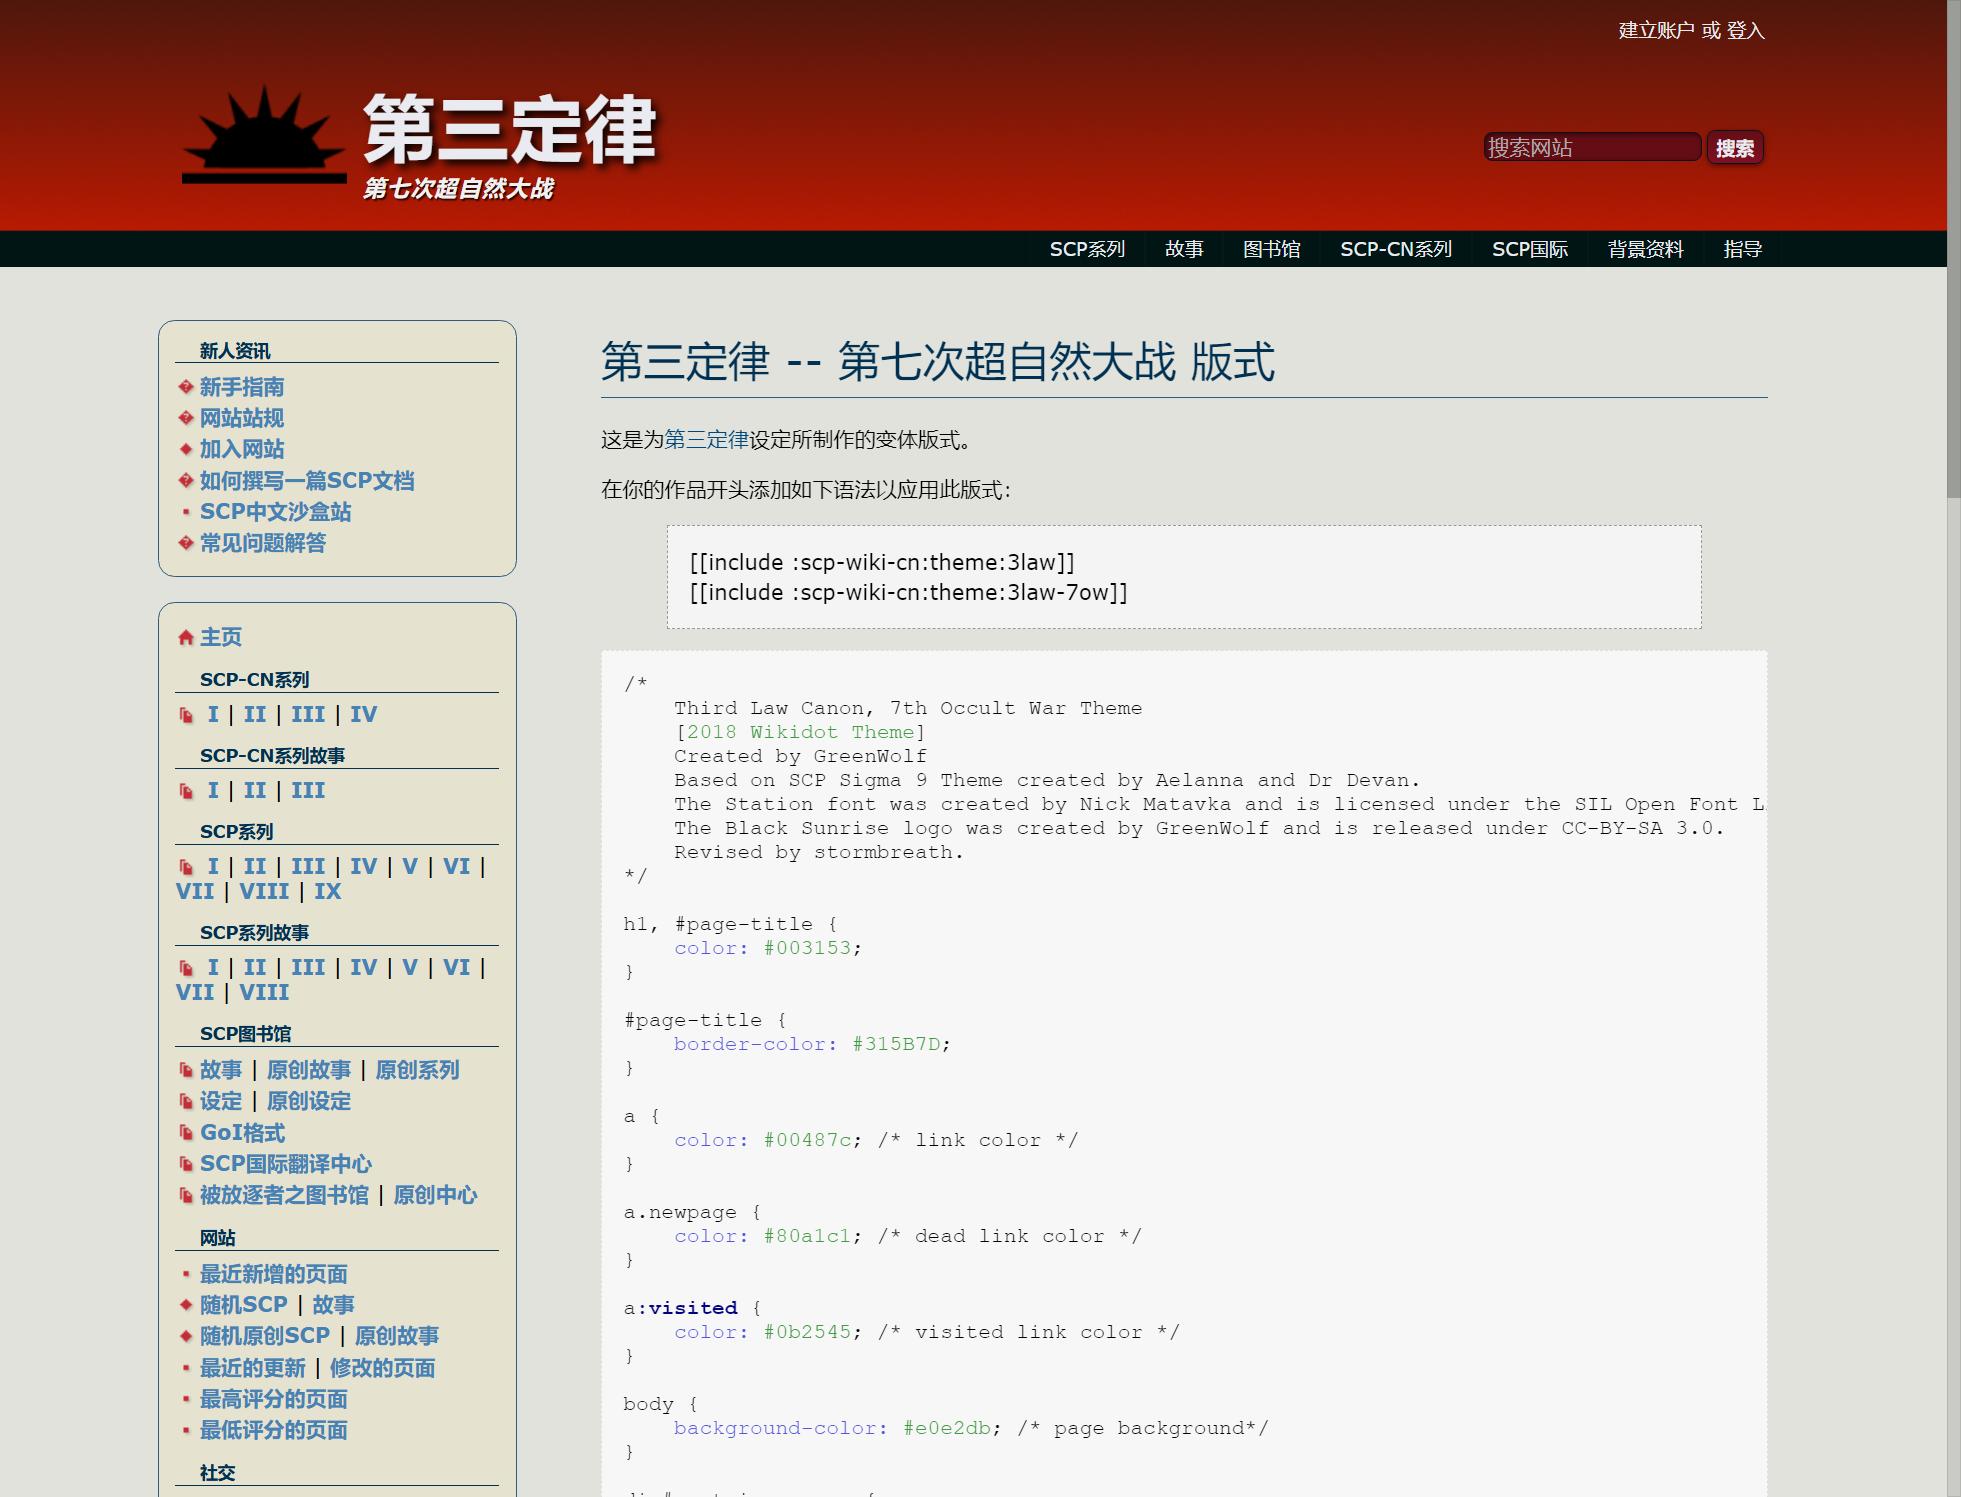
Task: Open the SCP系列 top navigation menu
Action: pos(1087,249)
